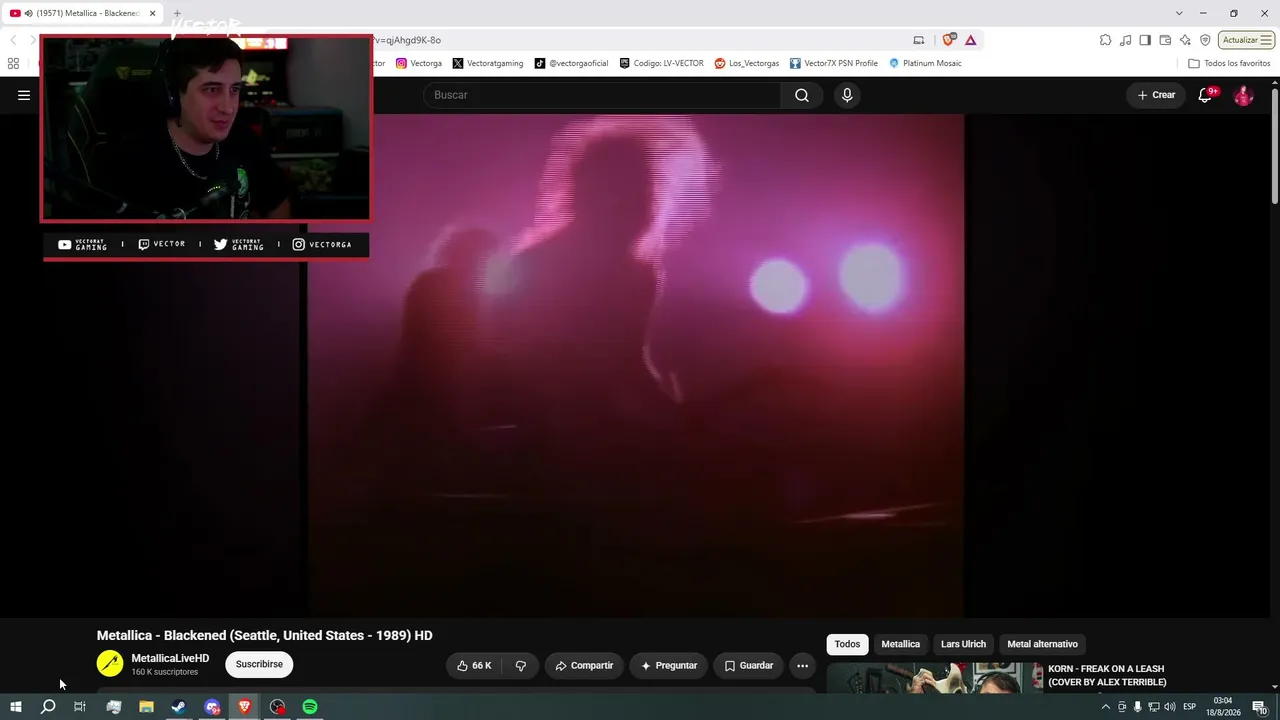Select the Todos filter chip
The height and width of the screenshot is (720, 1280).
coord(847,644)
